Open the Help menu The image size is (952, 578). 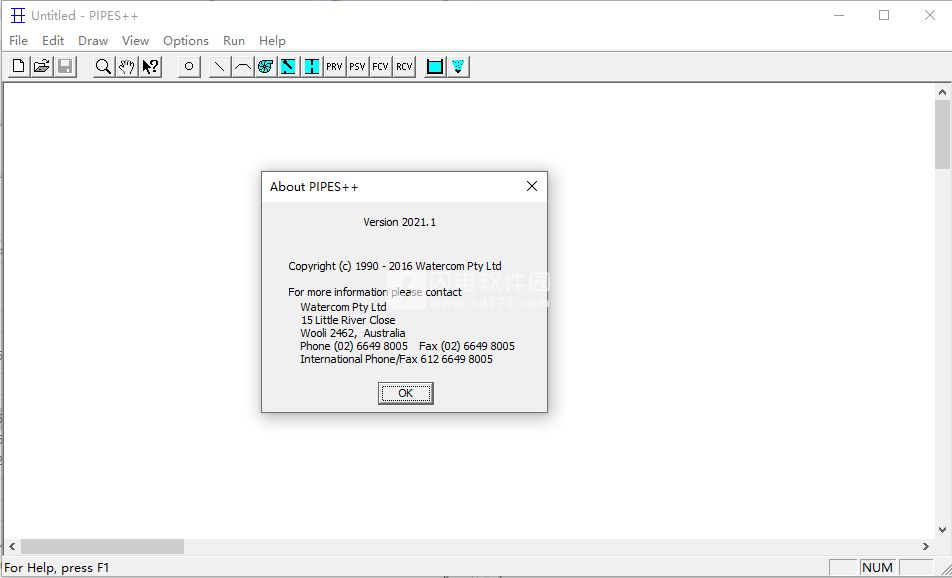[272, 41]
